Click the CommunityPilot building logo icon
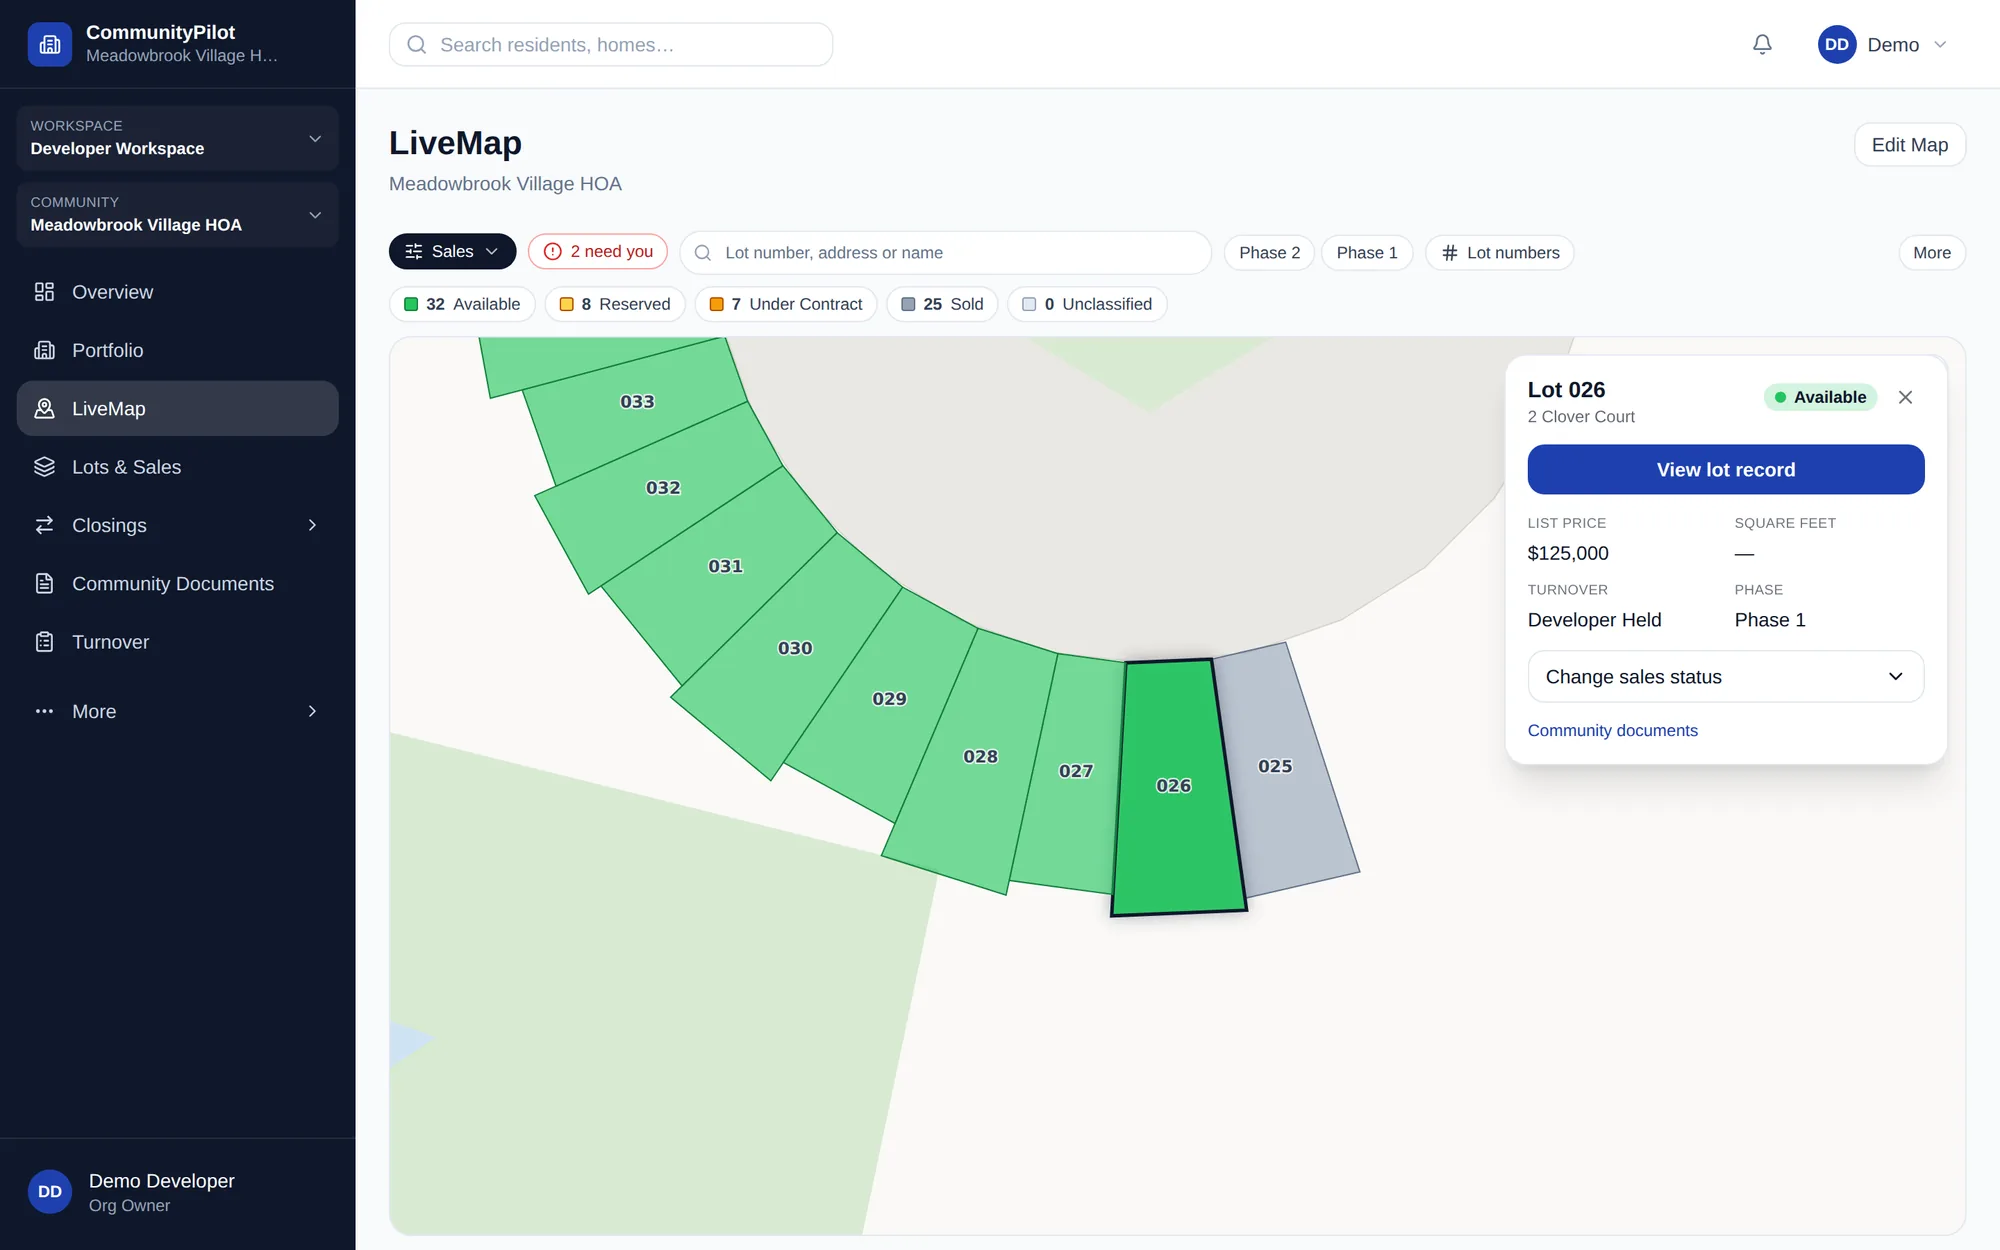 49,44
